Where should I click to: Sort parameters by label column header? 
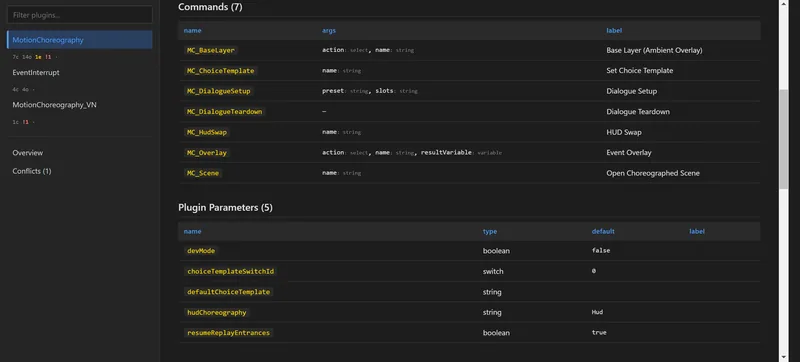click(696, 231)
